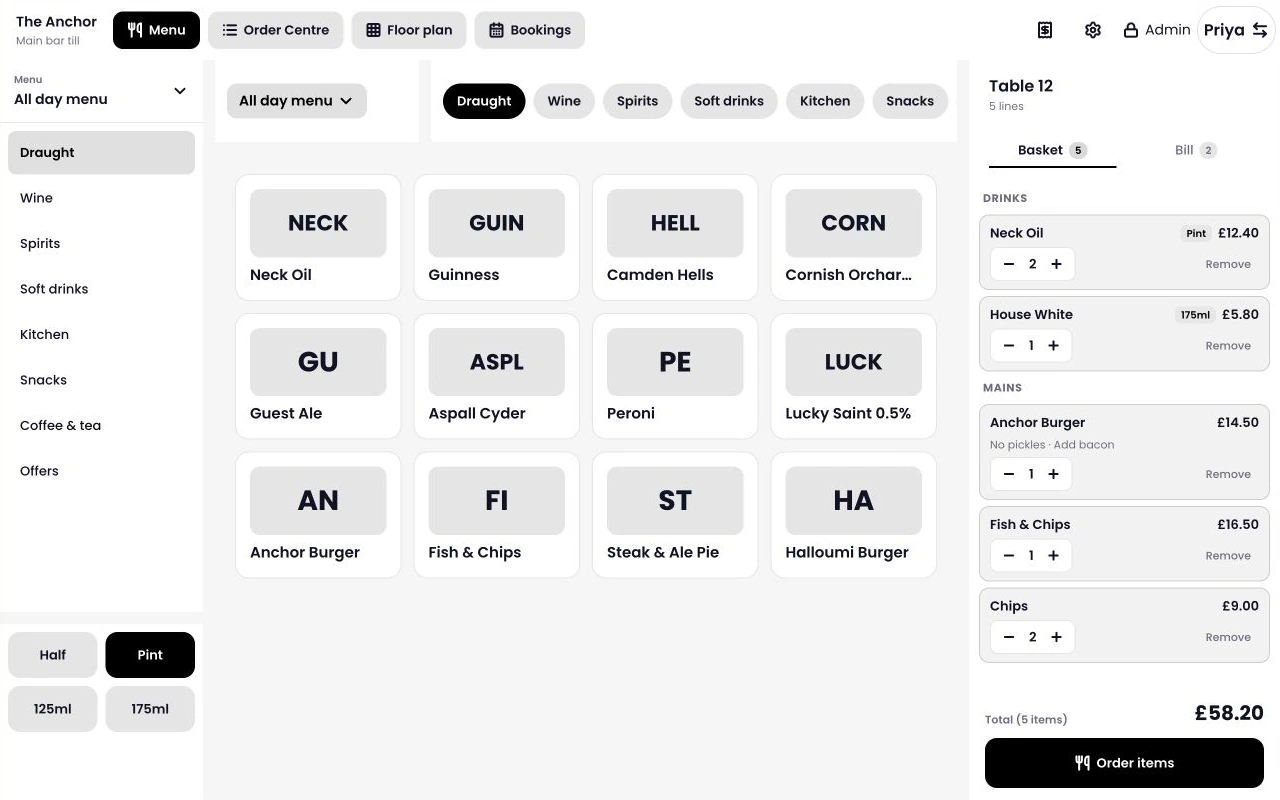This screenshot has height=800, width=1280.
Task: Select Pint serving size
Action: (150, 655)
